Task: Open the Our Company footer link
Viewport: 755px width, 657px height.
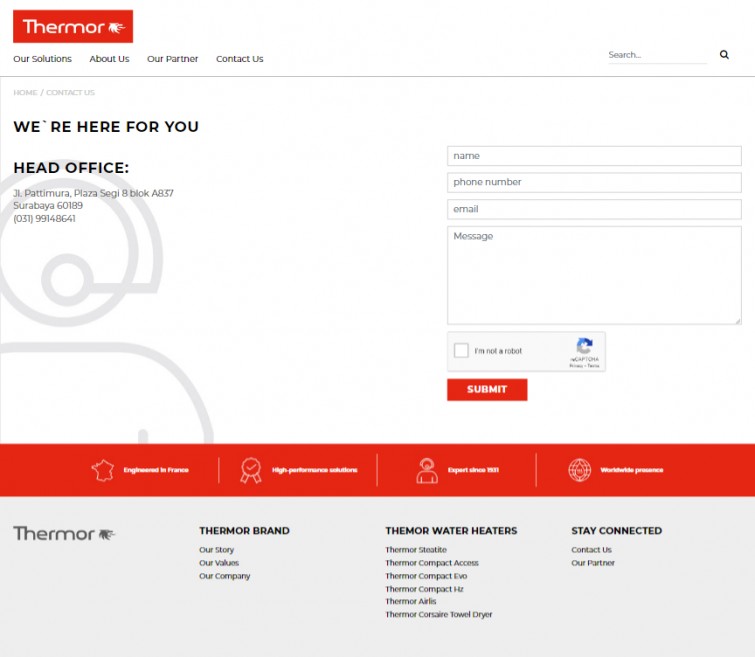Action: tap(224, 576)
